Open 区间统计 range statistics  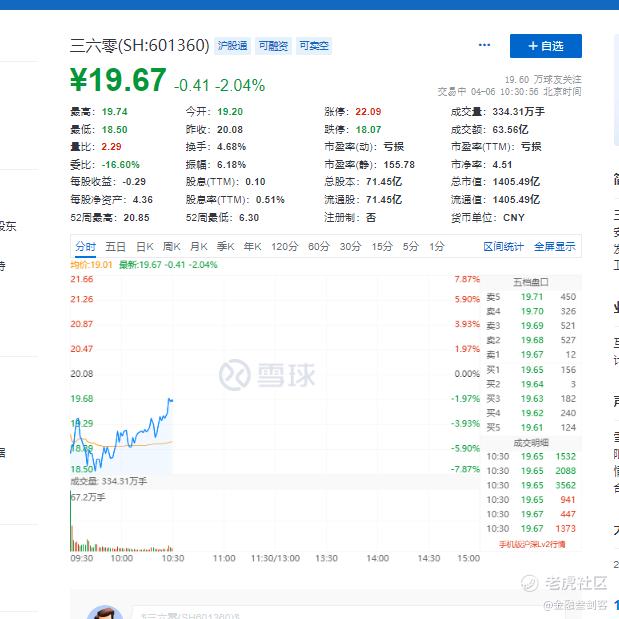503,247
